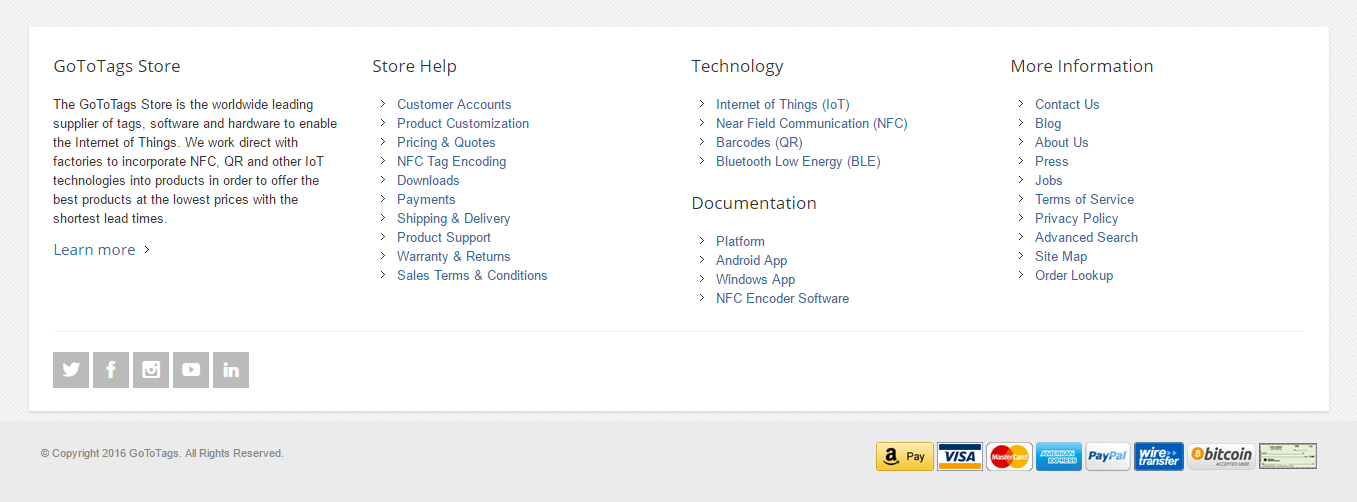The height and width of the screenshot is (502, 1357).
Task: Open the Instagram social icon
Action: (x=151, y=370)
